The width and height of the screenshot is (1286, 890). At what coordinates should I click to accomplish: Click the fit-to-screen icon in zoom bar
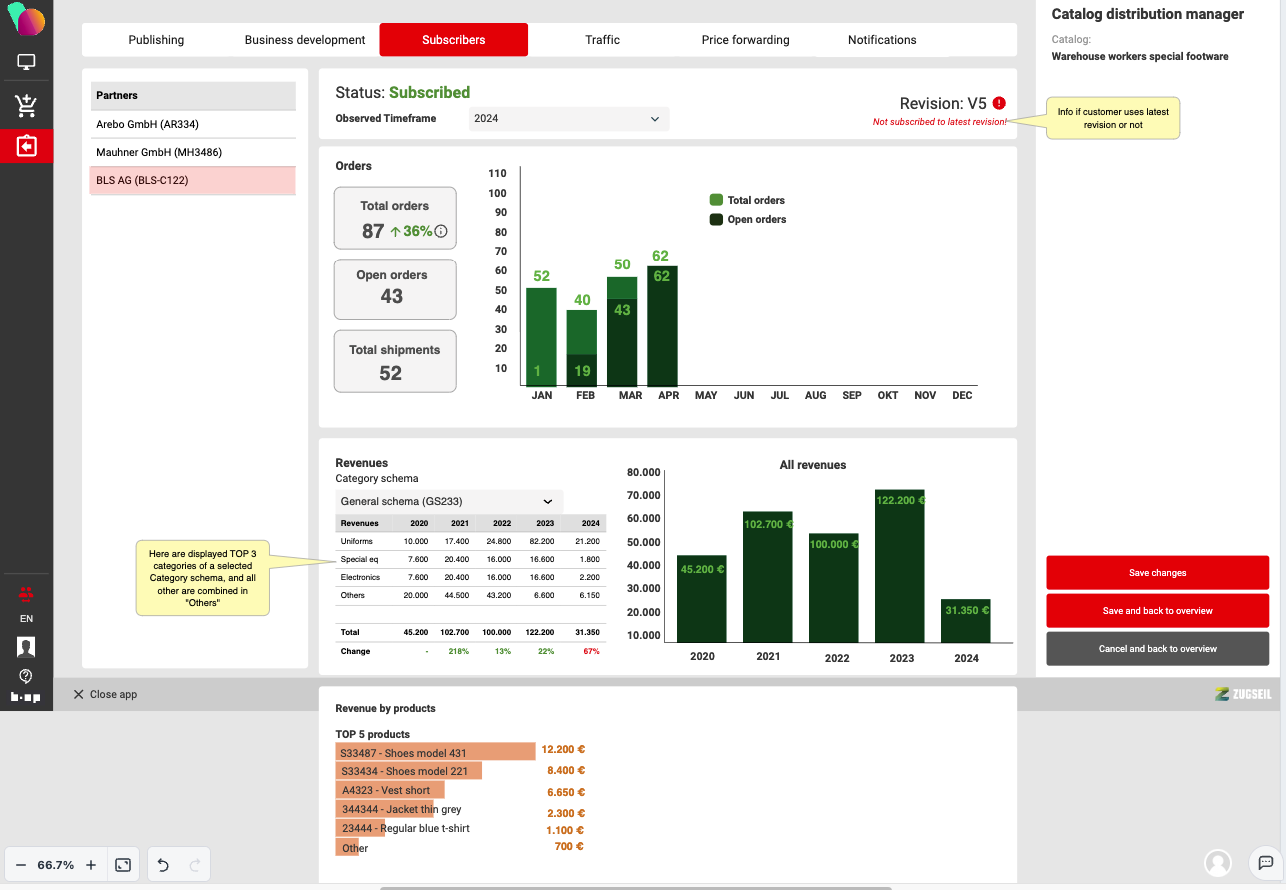[123, 865]
